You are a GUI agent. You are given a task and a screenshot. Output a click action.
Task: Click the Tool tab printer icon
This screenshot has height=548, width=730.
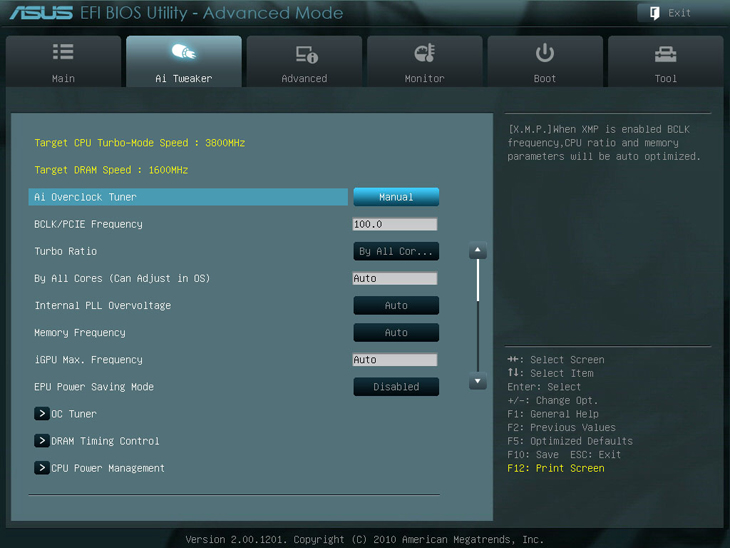click(x=665, y=53)
